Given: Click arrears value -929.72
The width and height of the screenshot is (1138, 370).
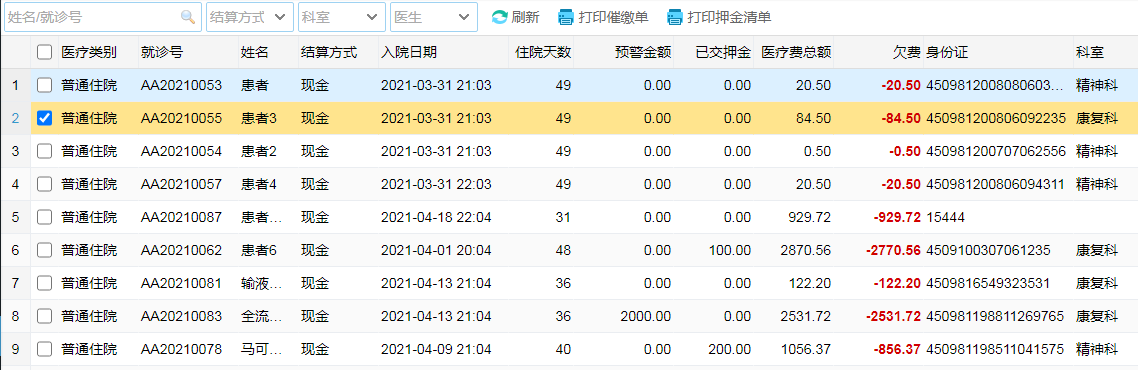Looking at the screenshot, I should click(897, 217).
